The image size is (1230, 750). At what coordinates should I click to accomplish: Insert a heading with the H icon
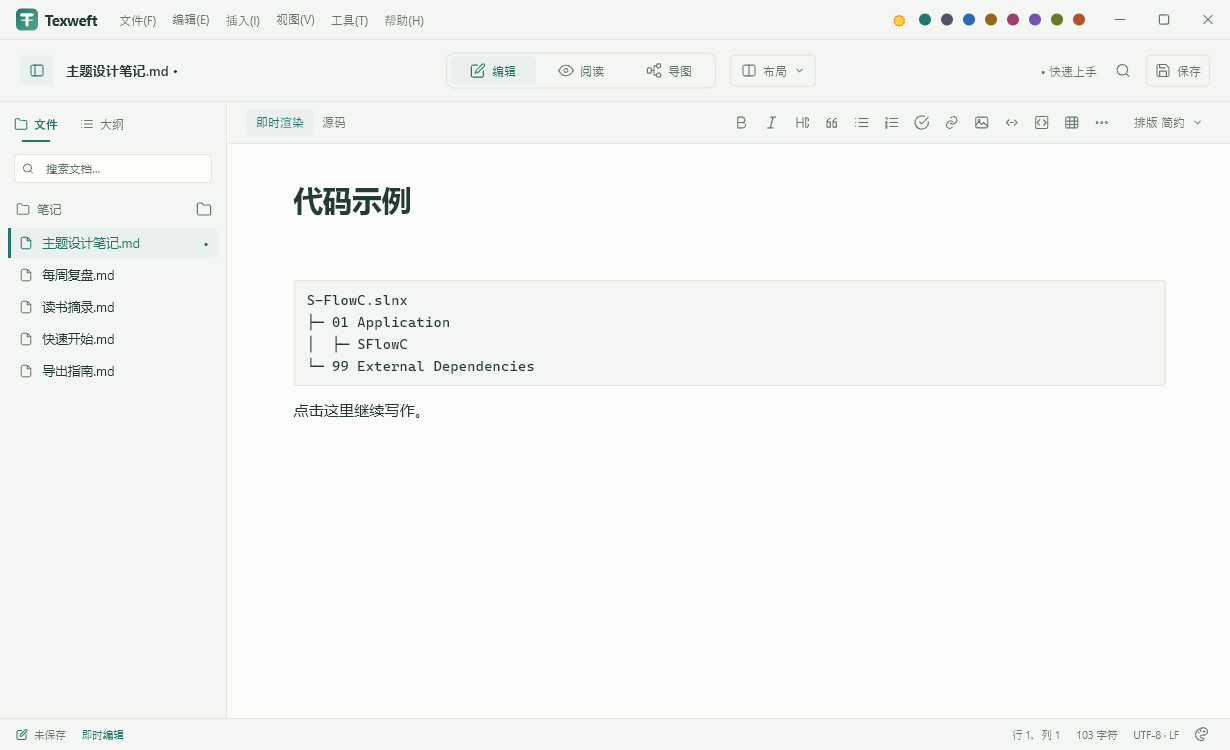802,123
